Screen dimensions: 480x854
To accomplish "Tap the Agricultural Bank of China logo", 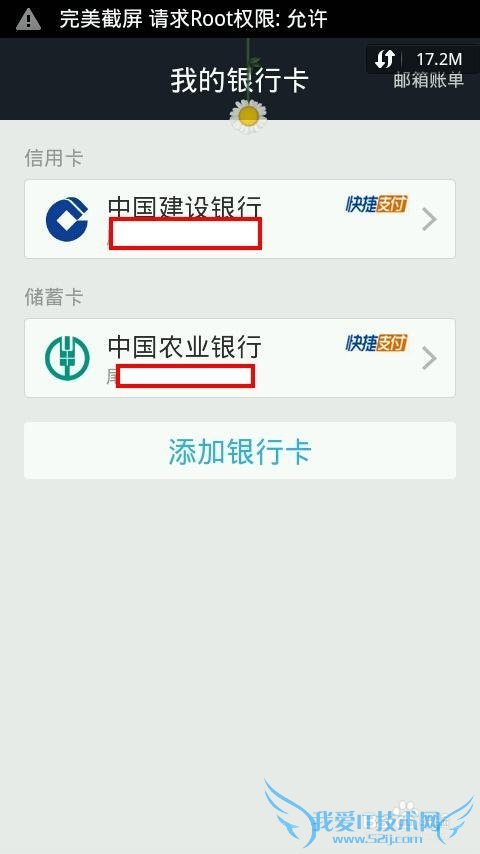I will click(67, 358).
